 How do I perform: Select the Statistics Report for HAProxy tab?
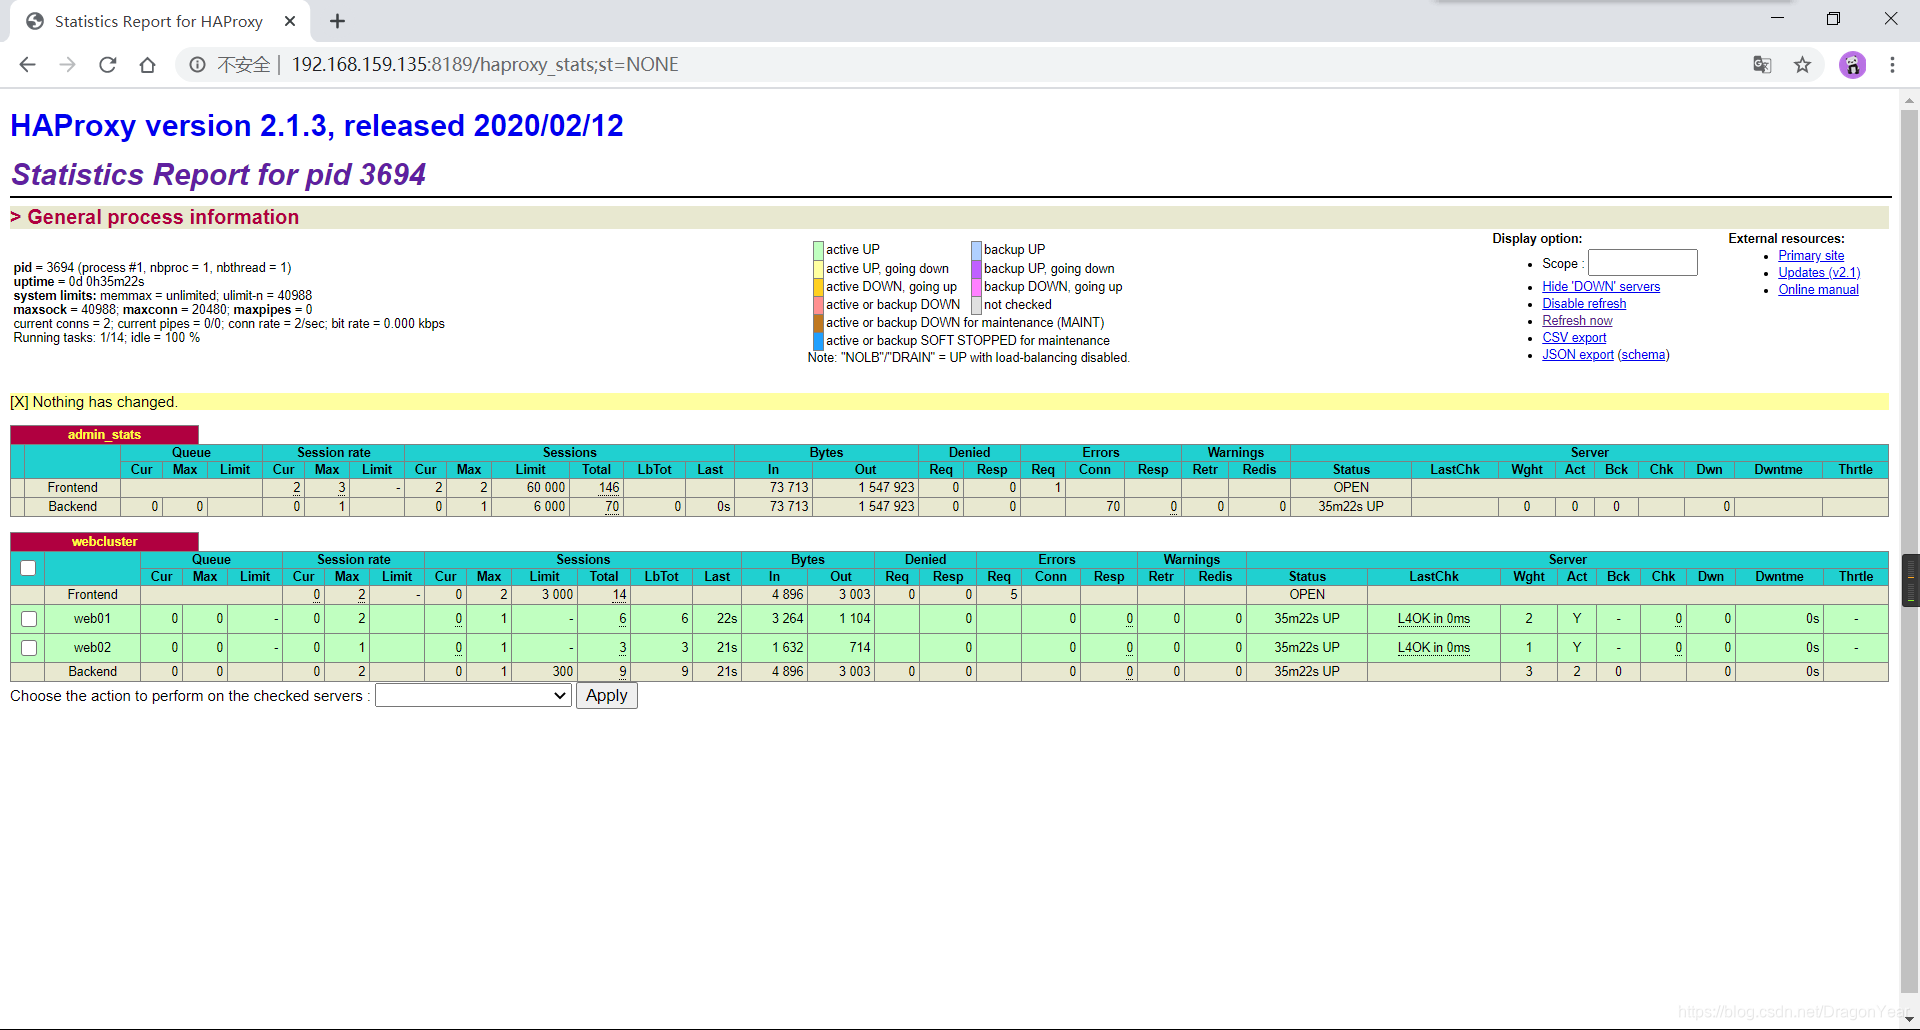[159, 21]
